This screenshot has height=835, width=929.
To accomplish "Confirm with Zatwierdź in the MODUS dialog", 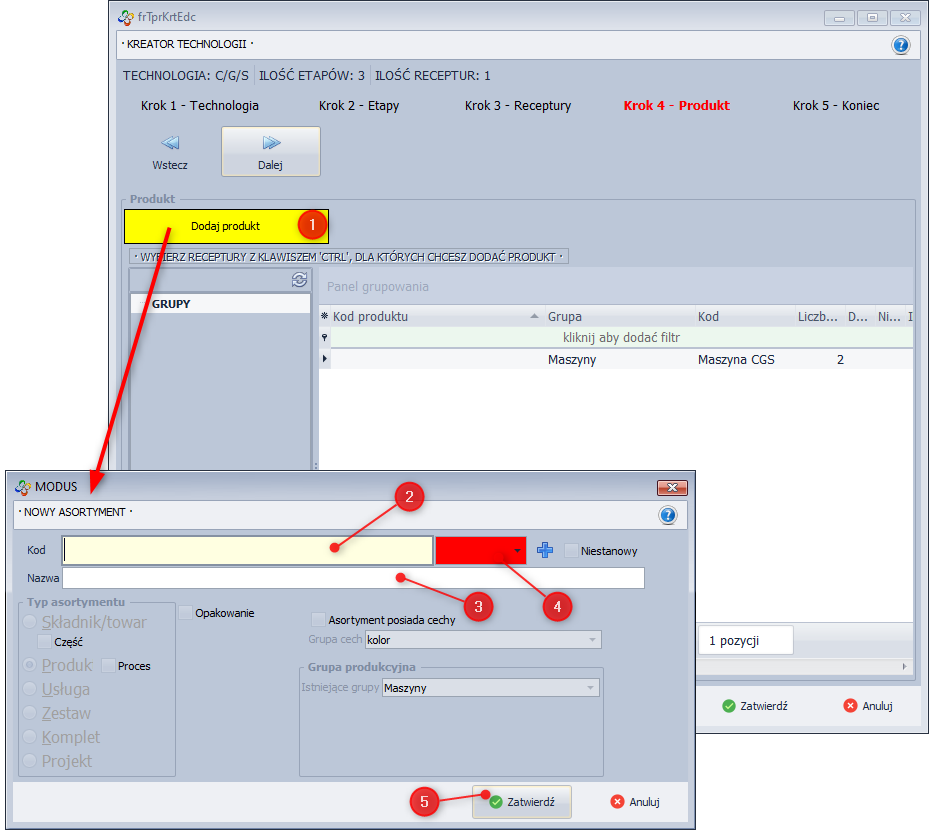I will (522, 801).
